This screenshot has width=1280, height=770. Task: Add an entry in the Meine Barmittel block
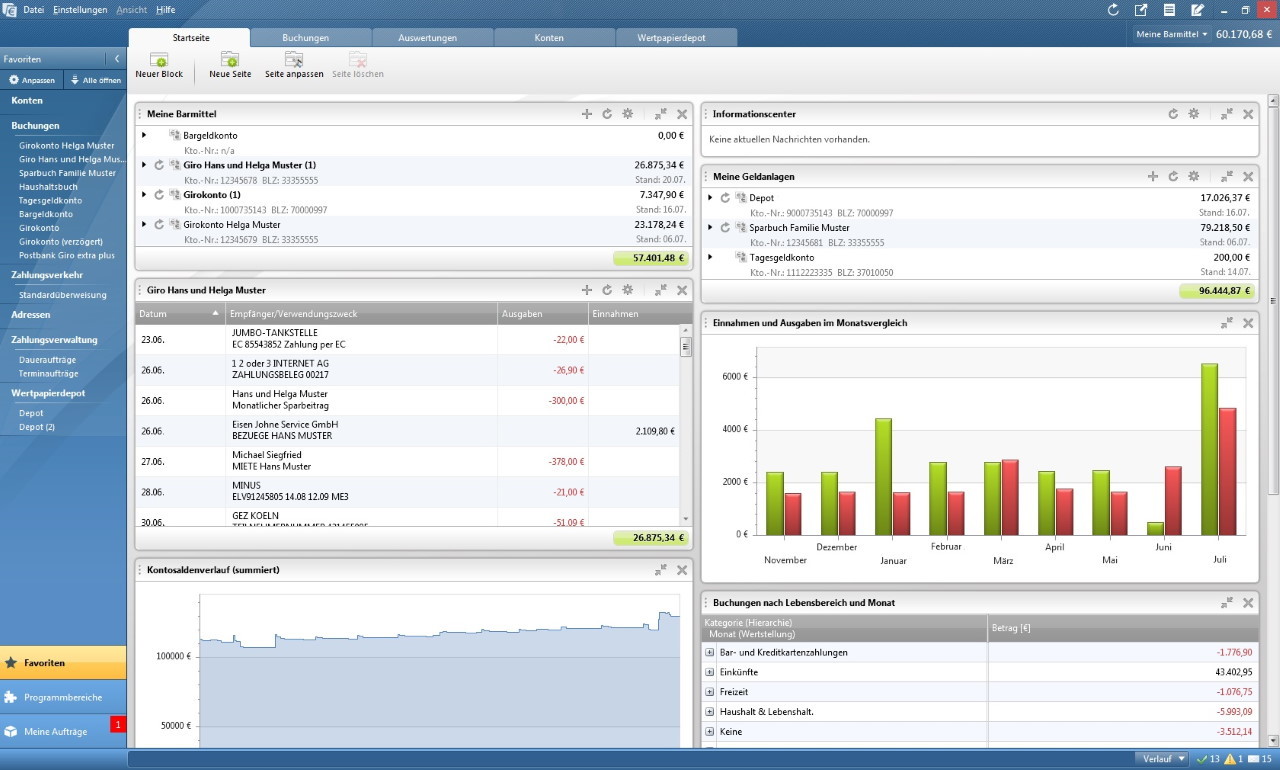click(x=587, y=114)
